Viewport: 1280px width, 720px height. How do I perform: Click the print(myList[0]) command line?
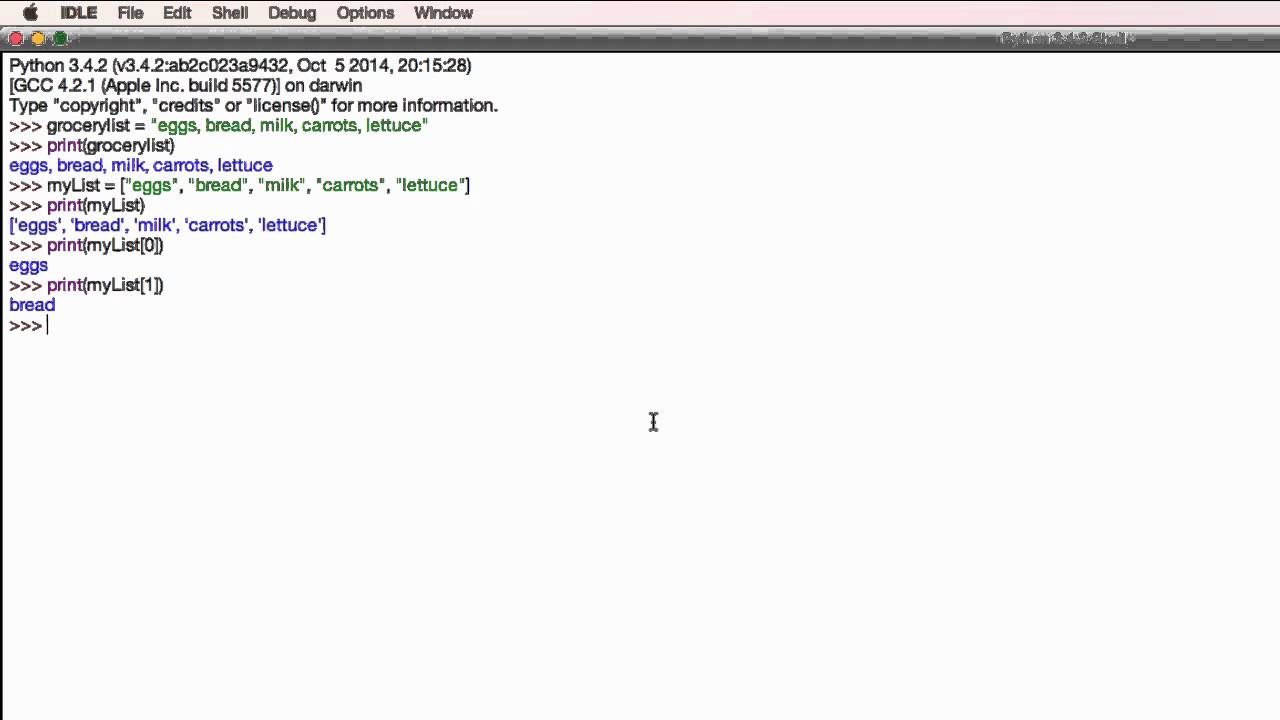point(86,245)
